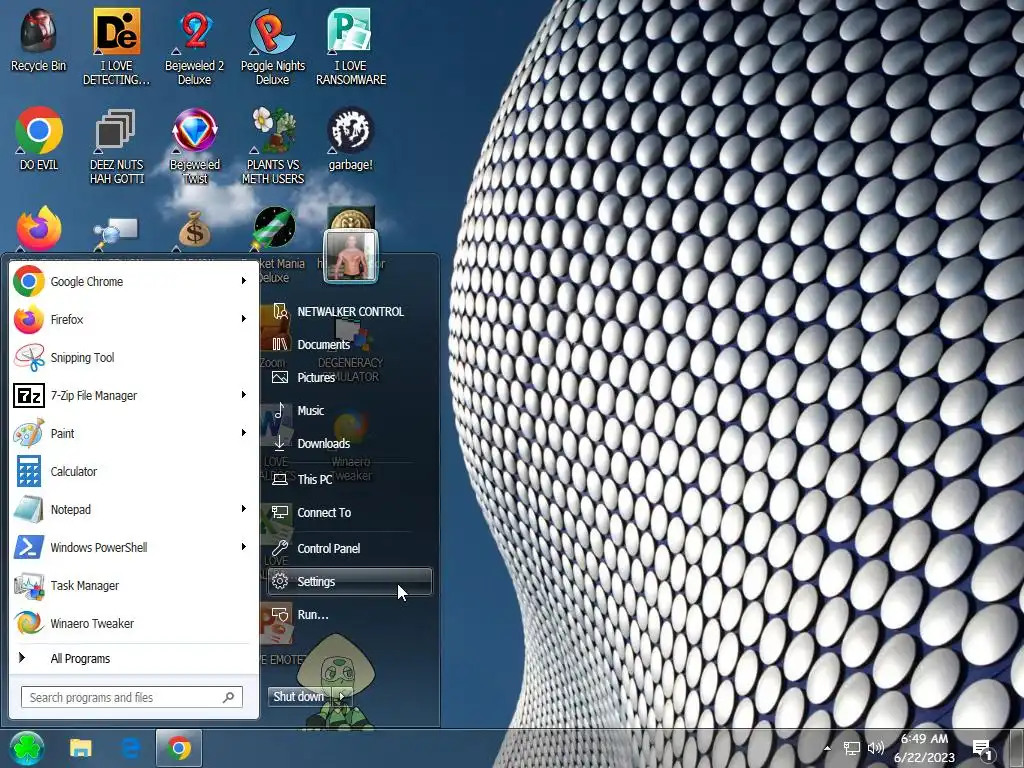
Task: Expand the Google Chrome jump list arrow
Action: click(244, 281)
